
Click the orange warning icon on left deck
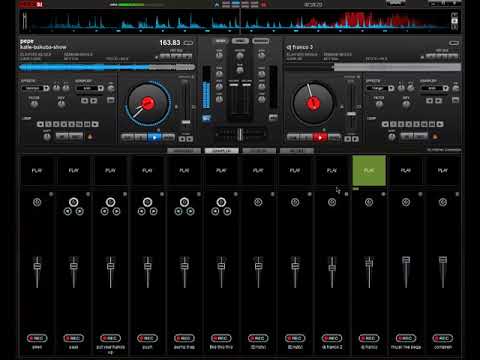pos(90,136)
